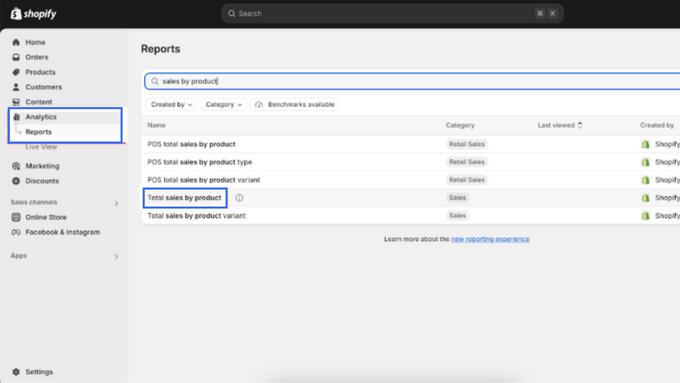The image size is (680, 383).
Task: Open Facebook & Instagram channel
Action: [62, 232]
